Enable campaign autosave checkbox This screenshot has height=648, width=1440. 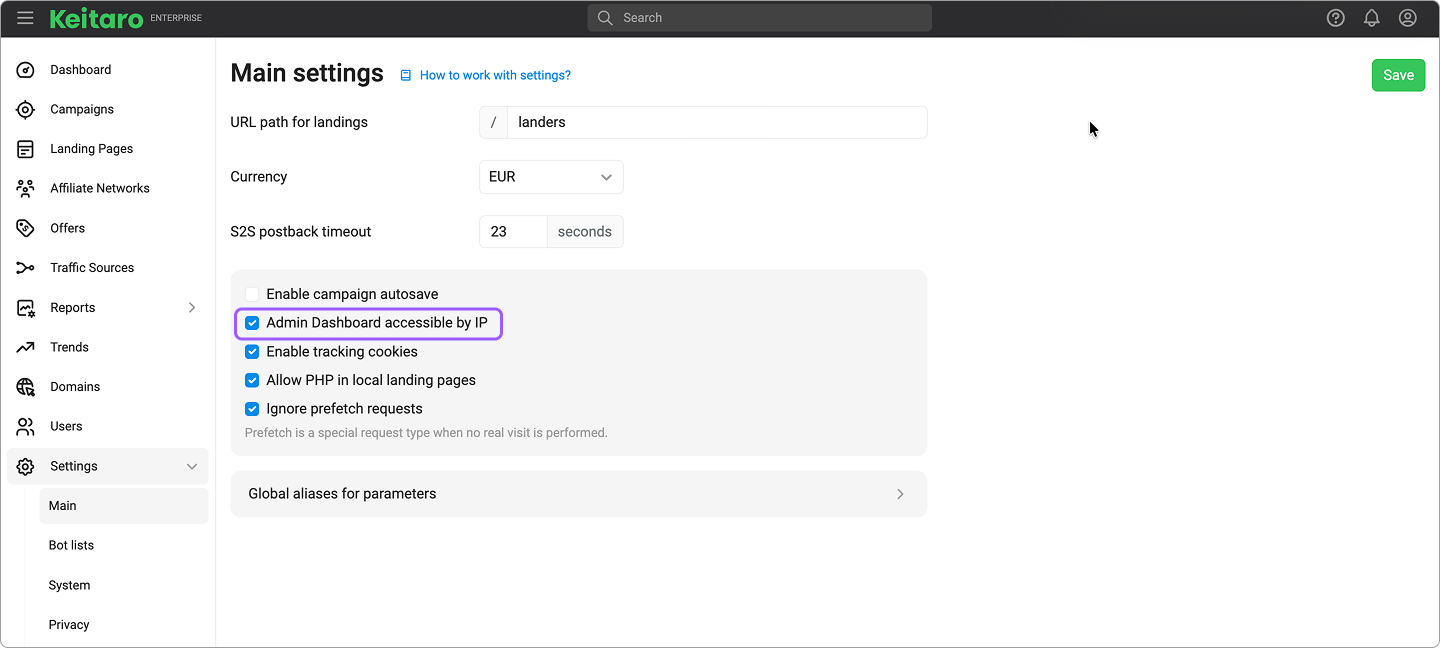pos(252,294)
